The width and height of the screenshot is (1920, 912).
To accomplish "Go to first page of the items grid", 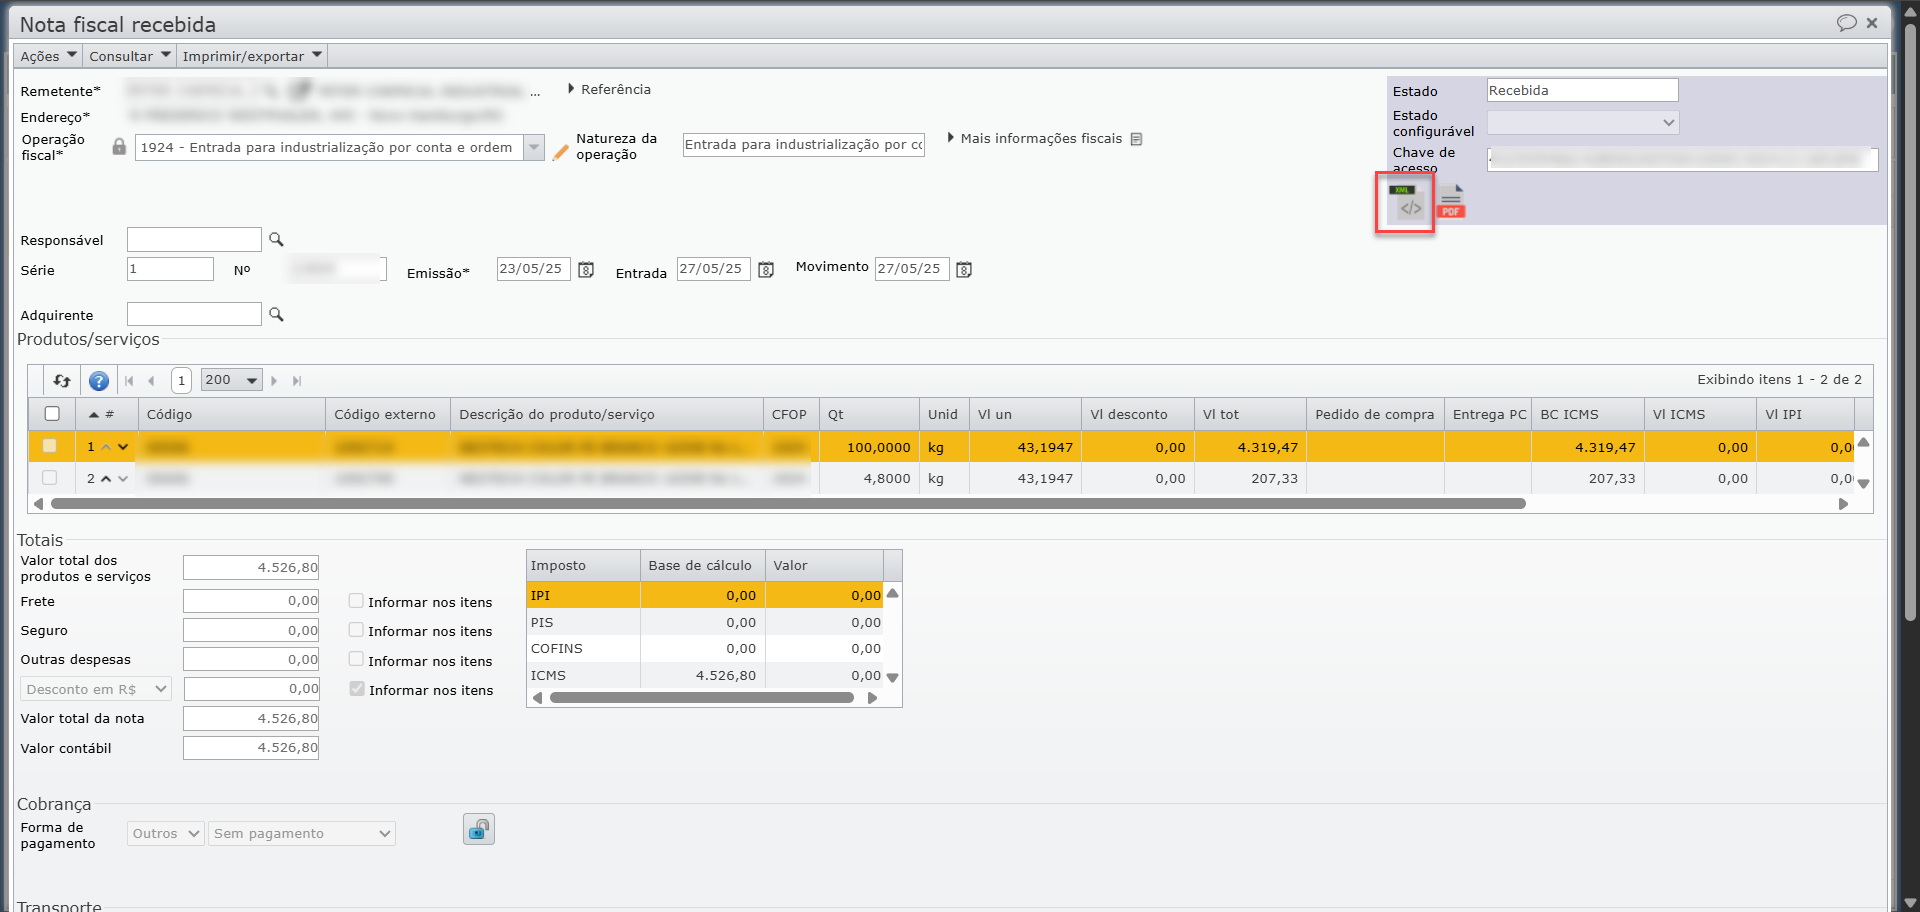I will tap(129, 381).
